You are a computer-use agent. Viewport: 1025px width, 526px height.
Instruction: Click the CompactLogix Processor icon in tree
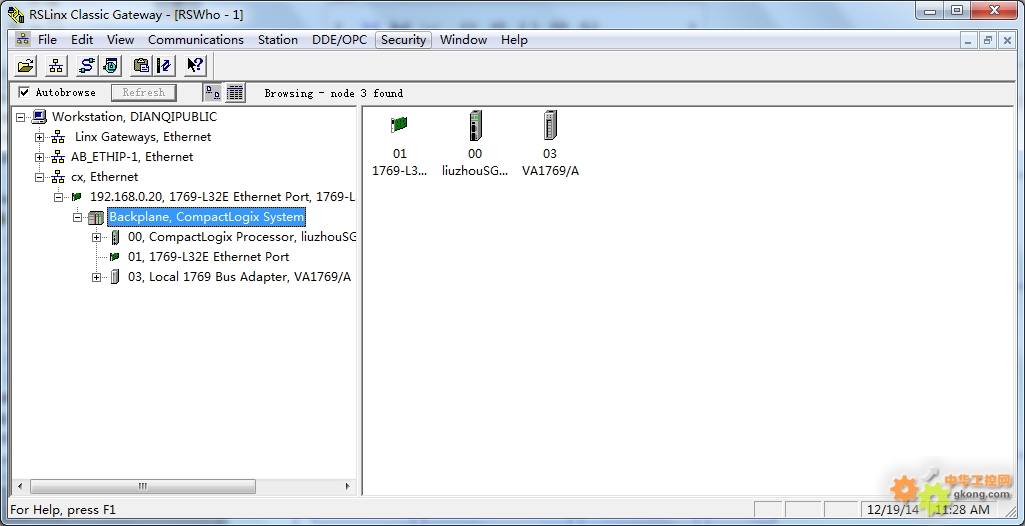115,237
